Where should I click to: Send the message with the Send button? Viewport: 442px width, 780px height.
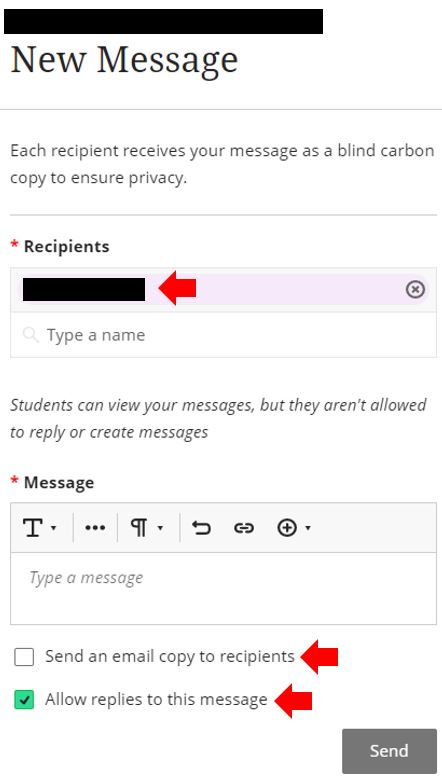pos(389,751)
